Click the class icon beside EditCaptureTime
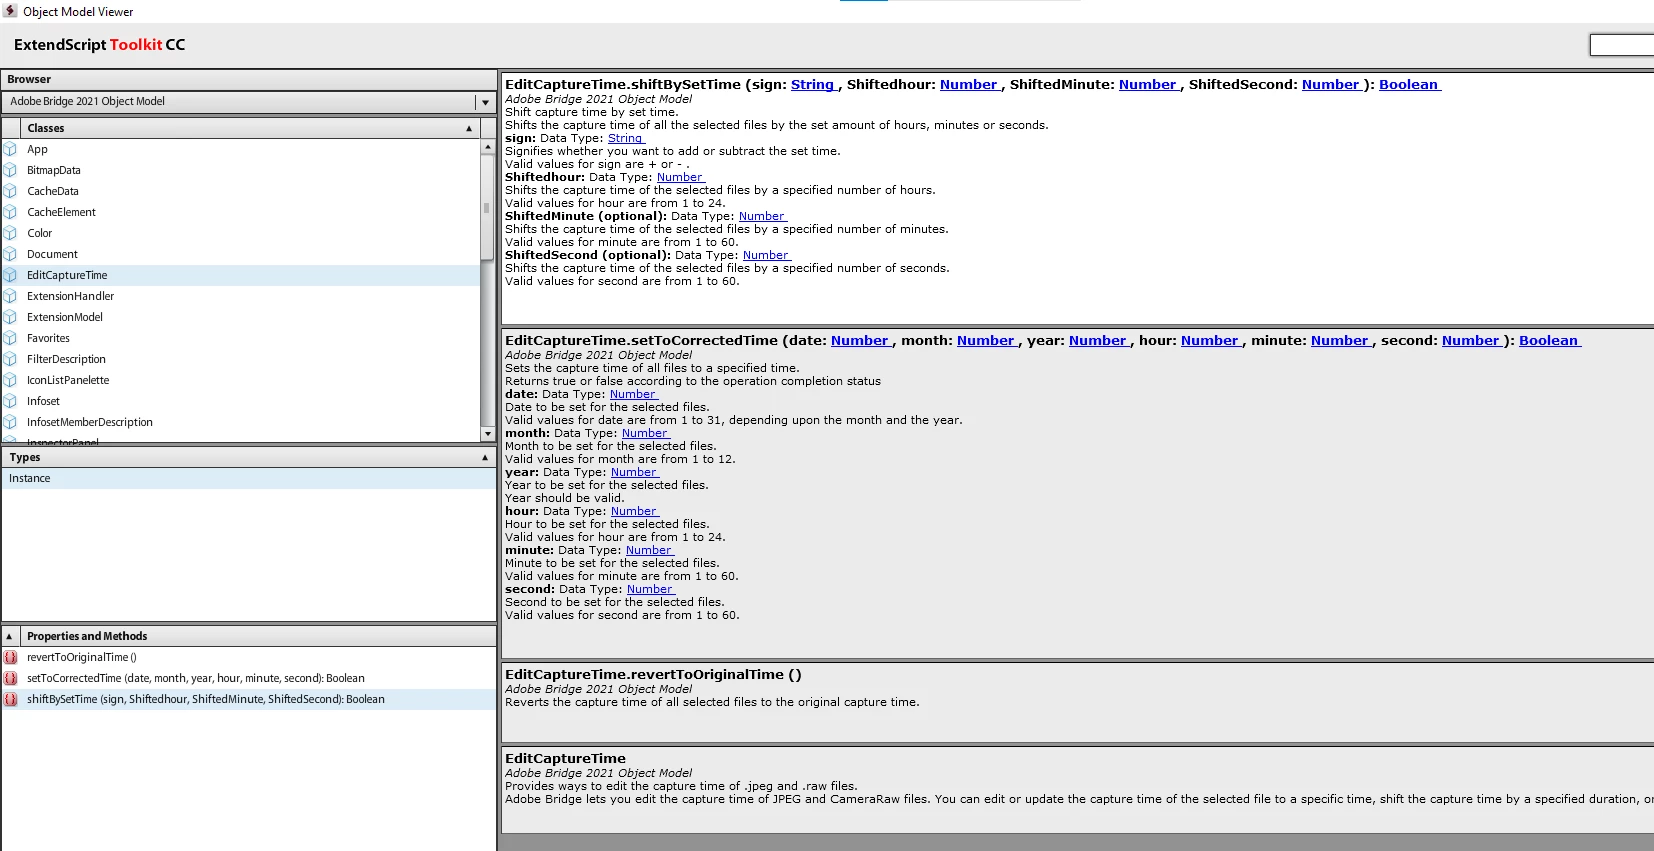The height and width of the screenshot is (851, 1654). 10,275
